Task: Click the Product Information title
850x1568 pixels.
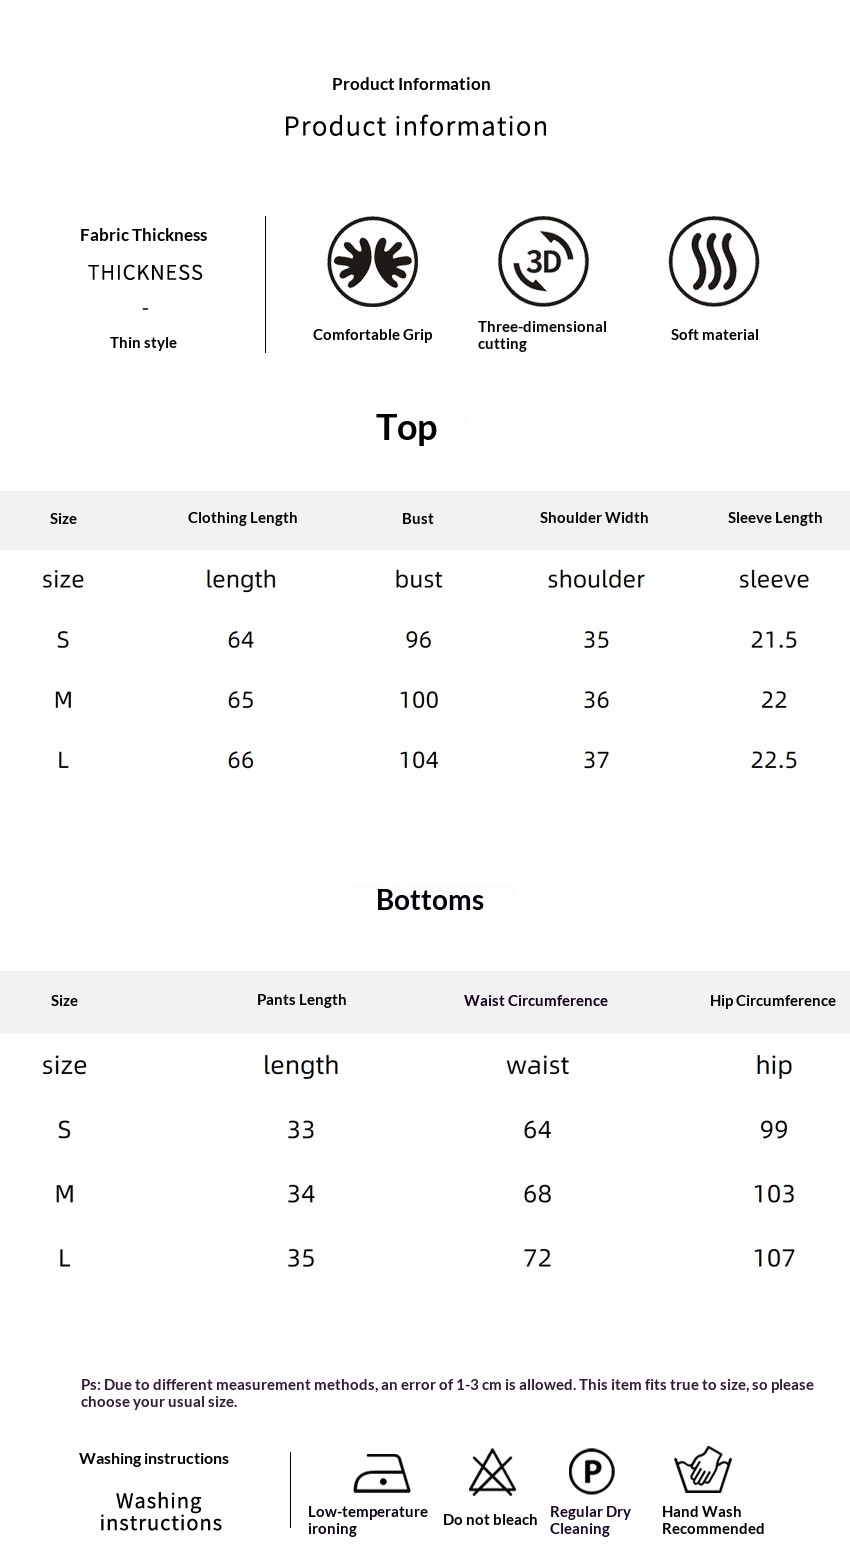Action: (x=411, y=84)
